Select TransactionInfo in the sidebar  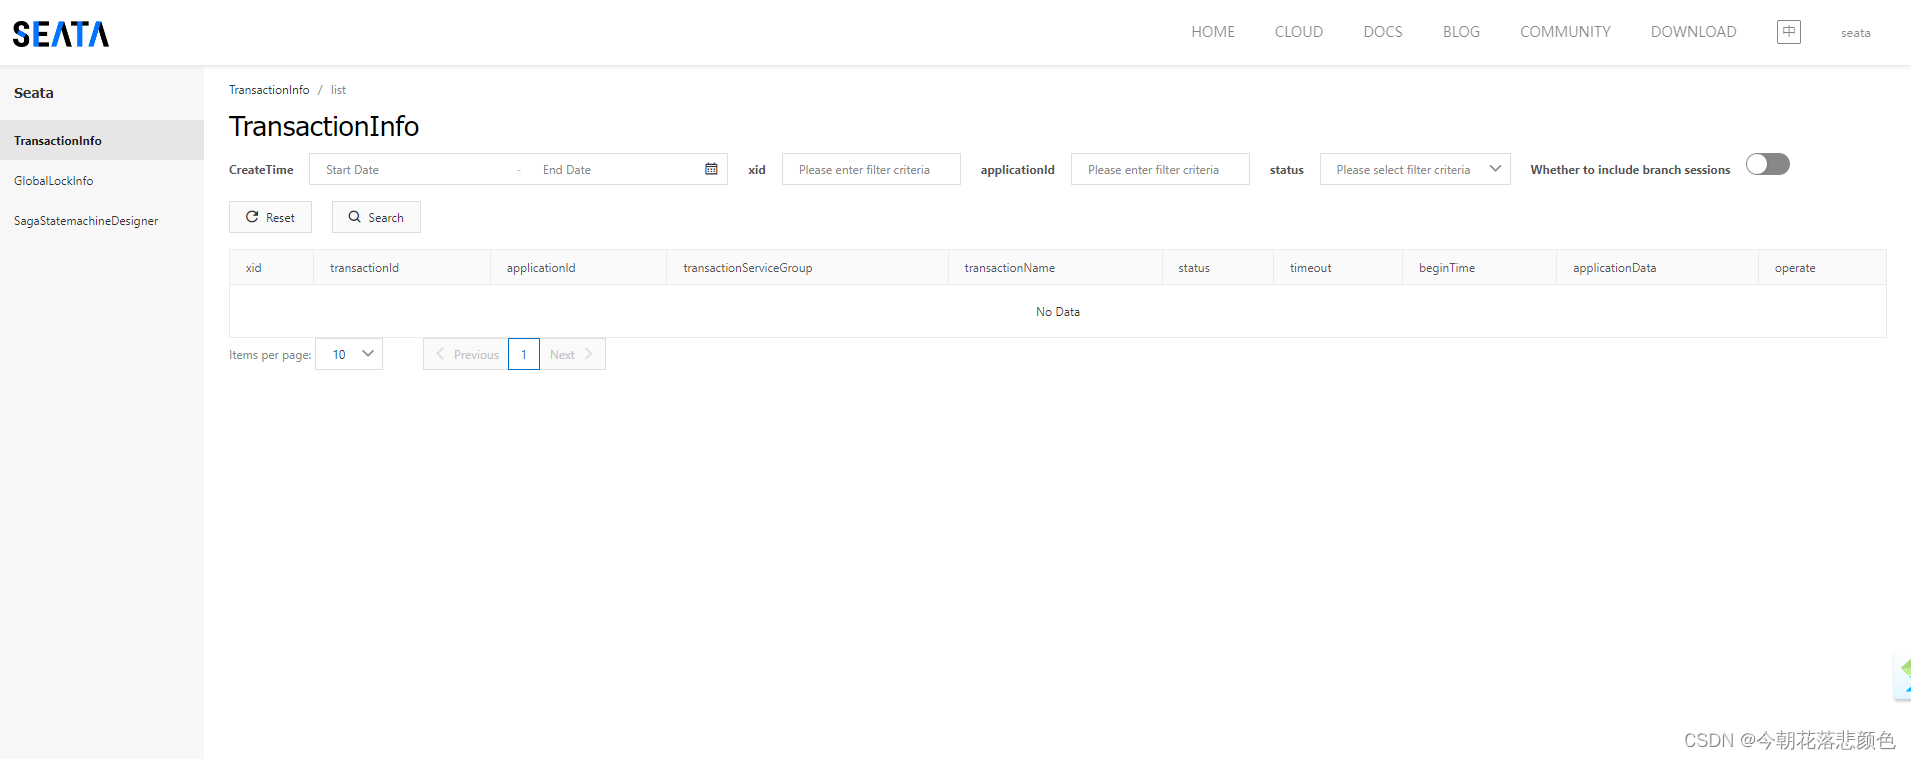click(102, 140)
